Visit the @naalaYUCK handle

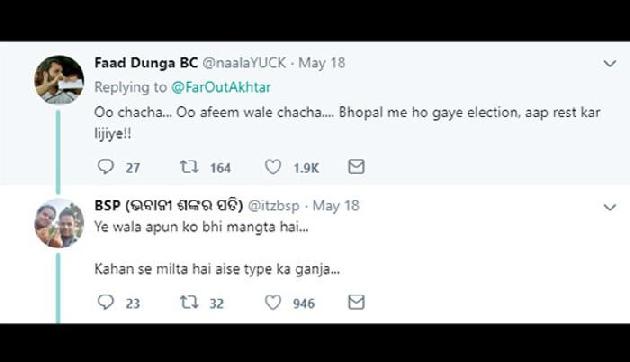click(244, 63)
